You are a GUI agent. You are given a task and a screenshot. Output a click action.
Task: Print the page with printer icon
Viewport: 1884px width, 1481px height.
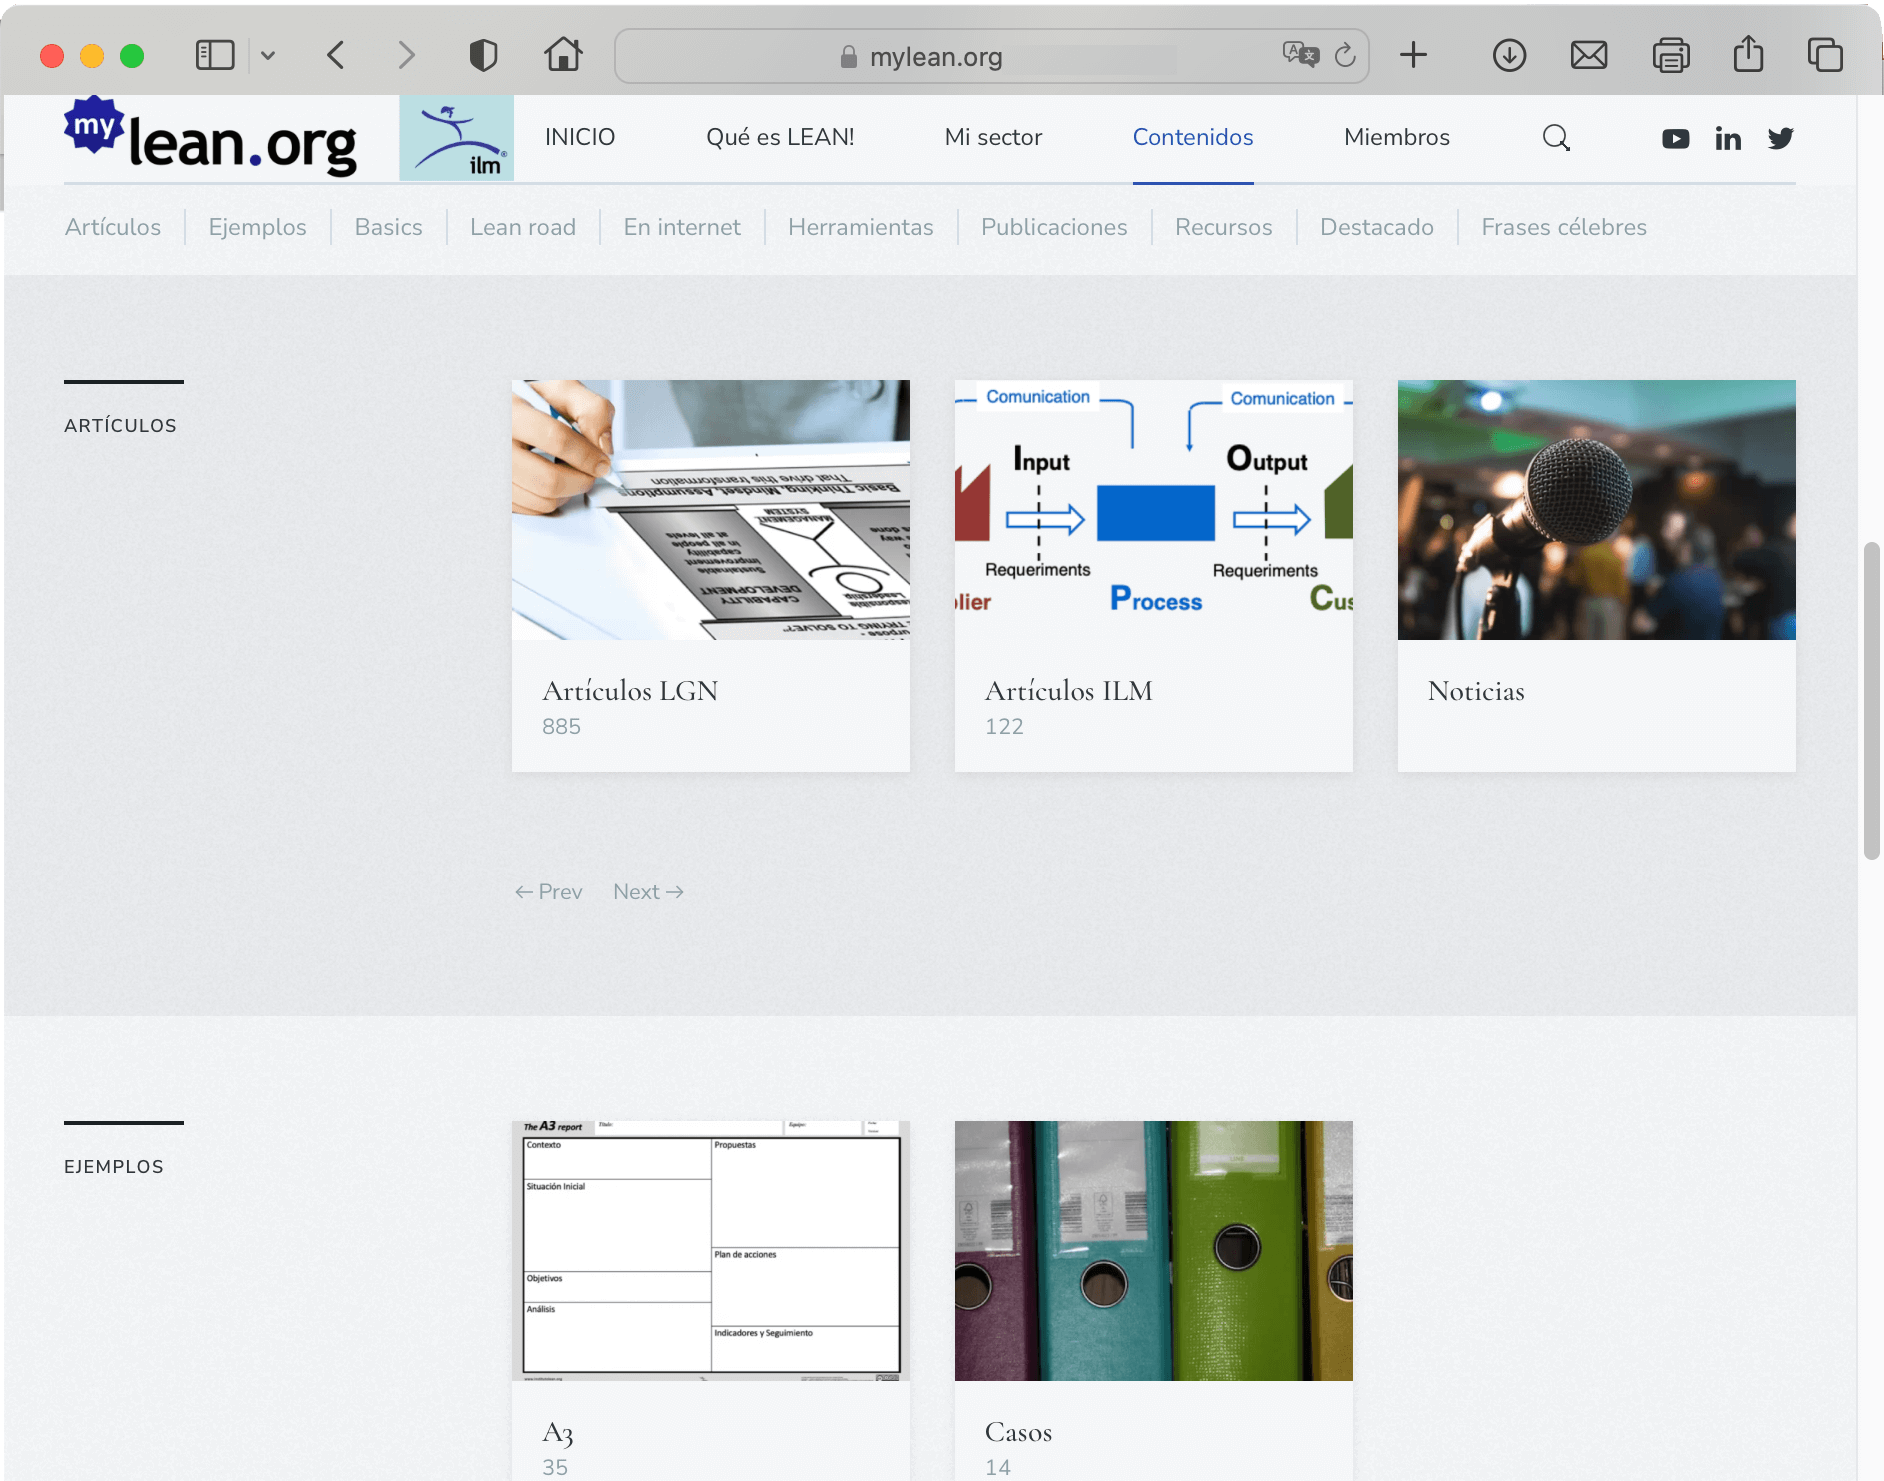(1670, 55)
